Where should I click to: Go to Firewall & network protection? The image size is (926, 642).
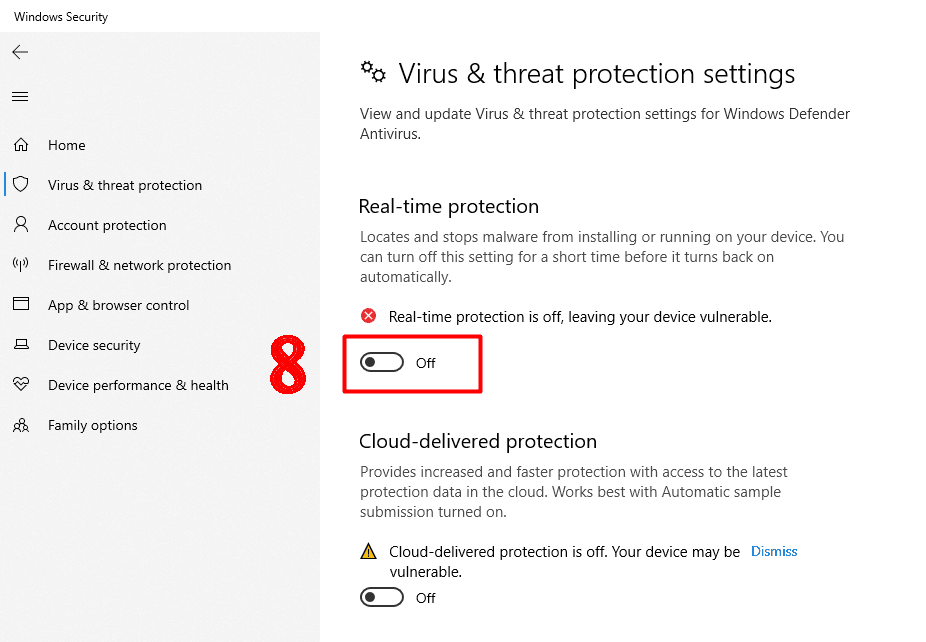139,265
